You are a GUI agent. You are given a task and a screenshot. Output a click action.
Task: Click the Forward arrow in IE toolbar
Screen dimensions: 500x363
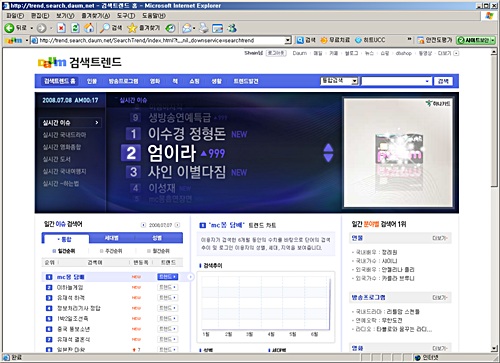pos(41,28)
